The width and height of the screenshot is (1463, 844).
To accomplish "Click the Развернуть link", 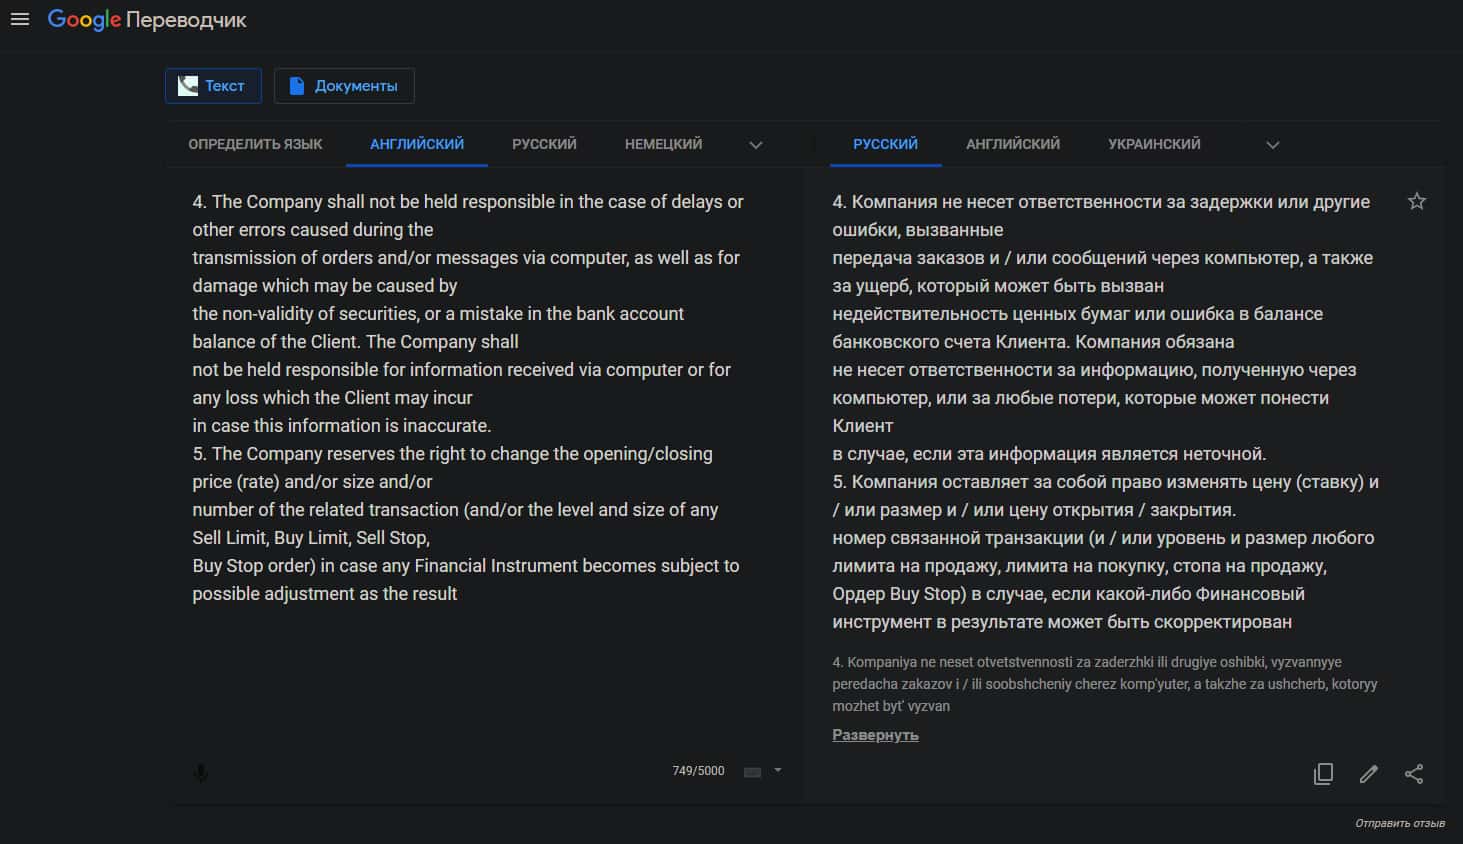I will click(875, 735).
